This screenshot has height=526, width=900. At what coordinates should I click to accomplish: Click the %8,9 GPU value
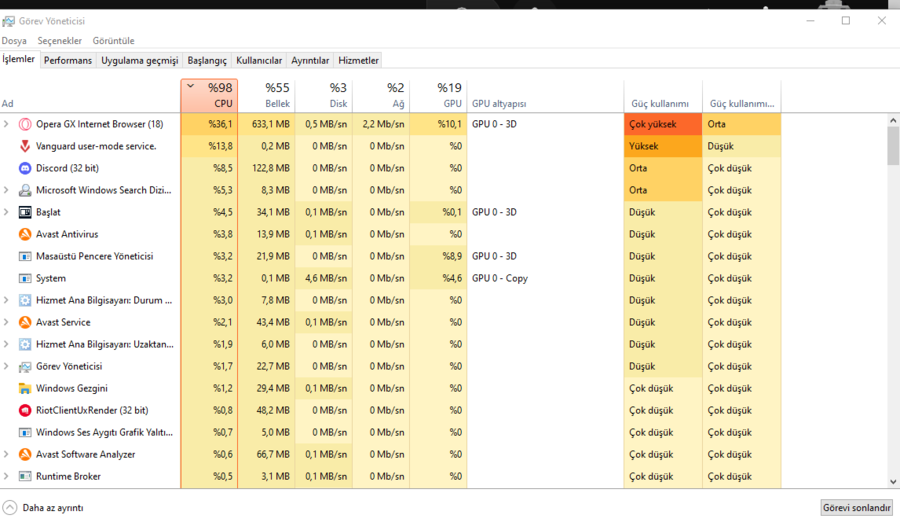click(x=439, y=256)
